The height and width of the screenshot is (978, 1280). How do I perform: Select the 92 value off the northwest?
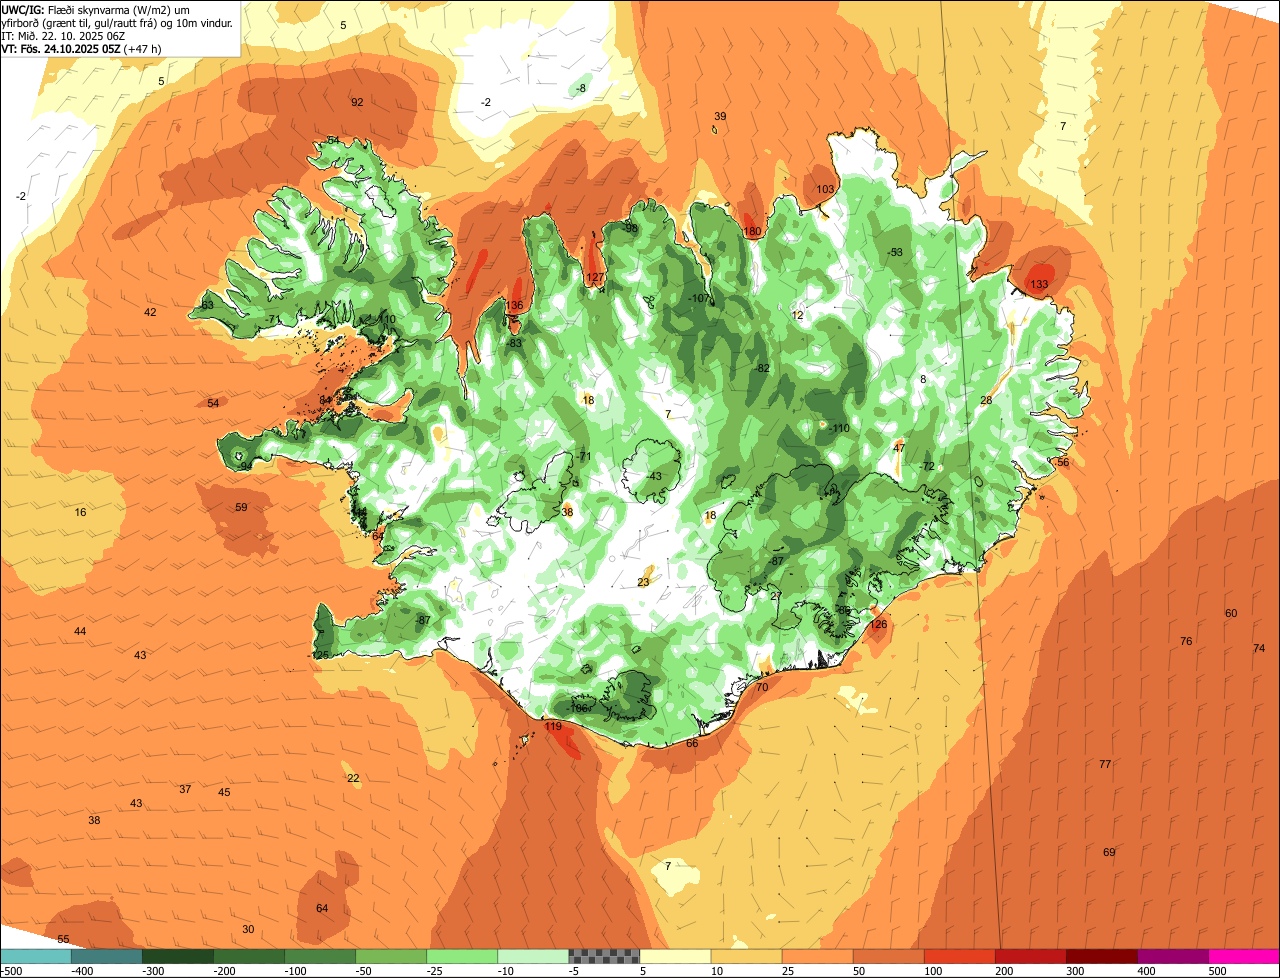point(357,102)
